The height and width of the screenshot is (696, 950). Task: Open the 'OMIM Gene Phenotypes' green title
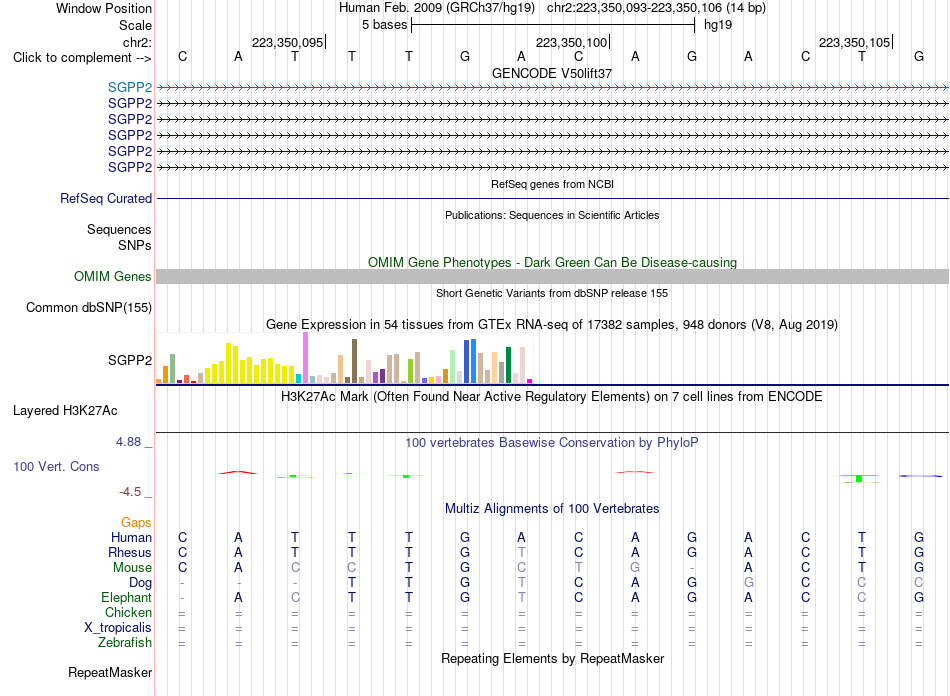click(552, 262)
